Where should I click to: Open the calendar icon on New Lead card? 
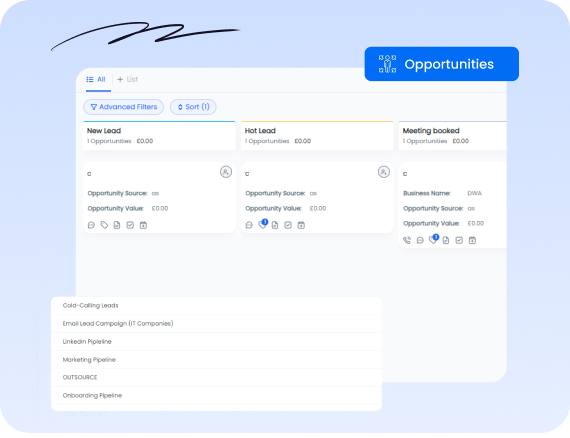point(143,225)
